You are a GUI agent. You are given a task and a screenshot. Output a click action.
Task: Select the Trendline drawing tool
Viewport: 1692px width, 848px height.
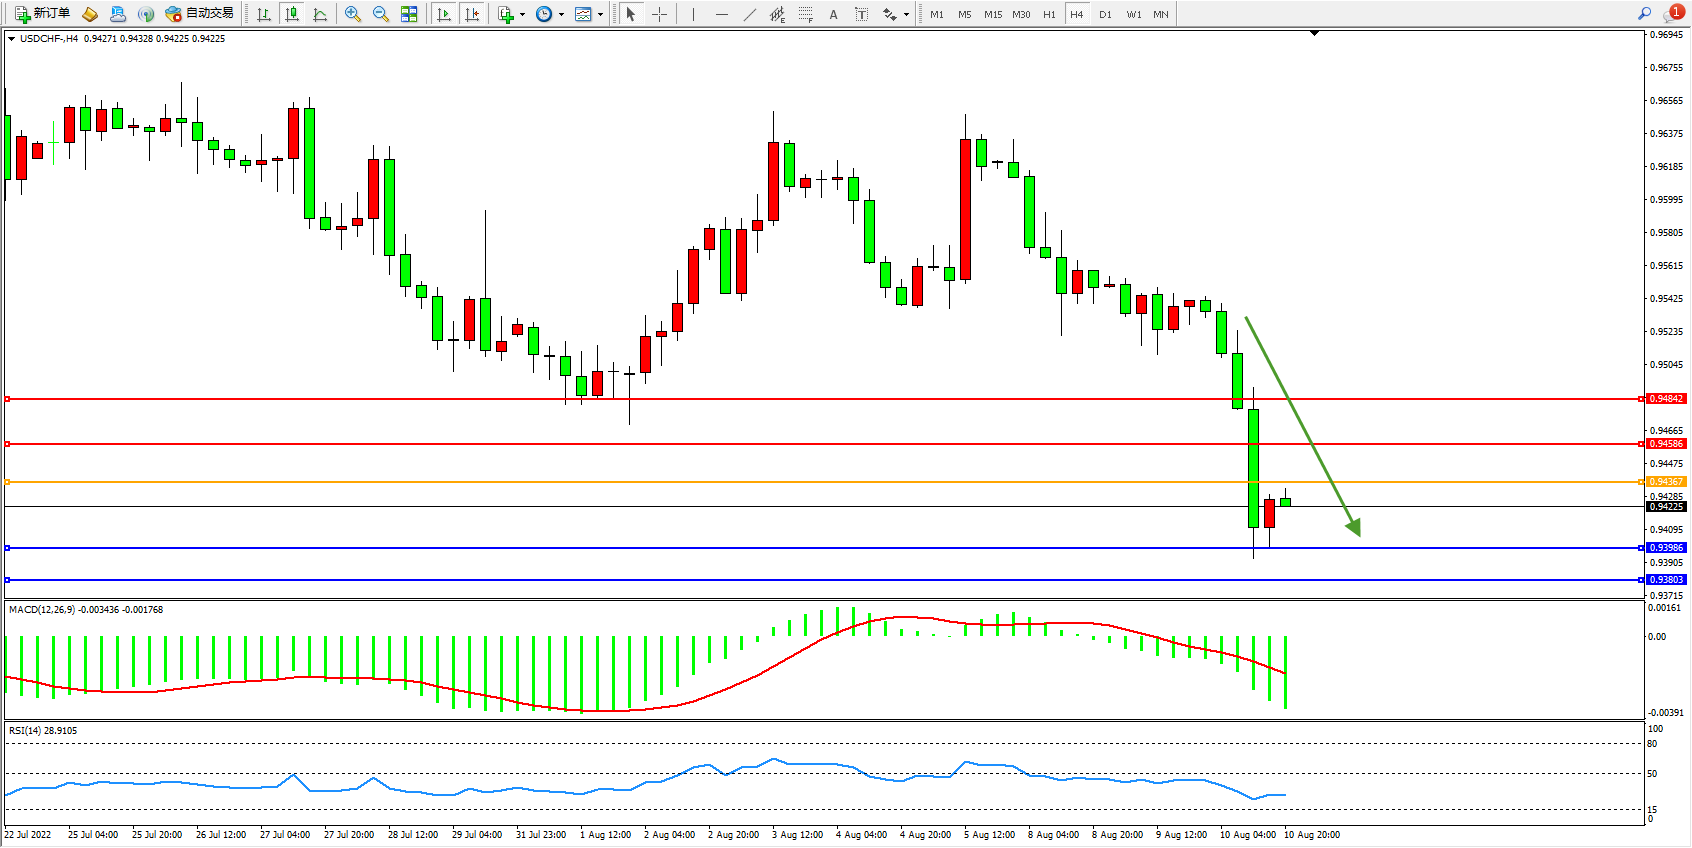[x=749, y=14]
